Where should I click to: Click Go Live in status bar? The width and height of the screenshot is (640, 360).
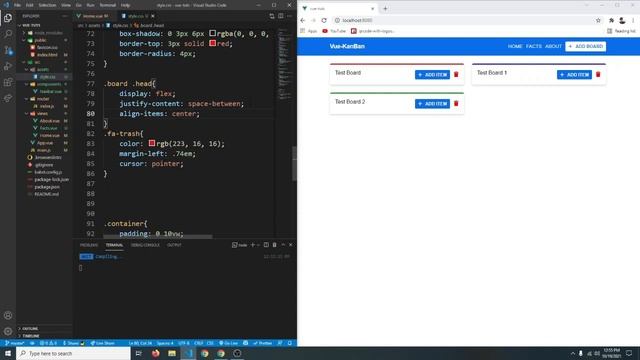click(229, 343)
